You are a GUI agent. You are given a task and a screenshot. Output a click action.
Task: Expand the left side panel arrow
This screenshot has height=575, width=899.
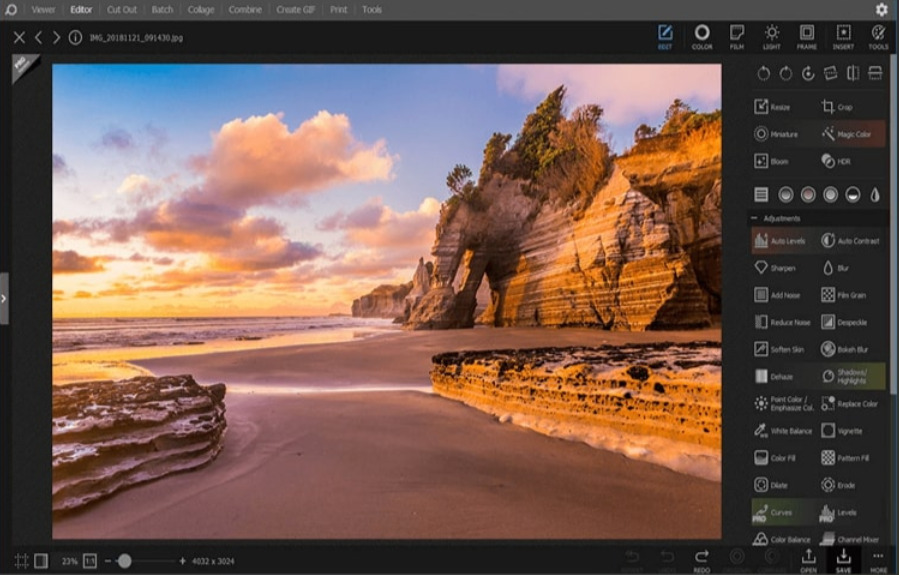pos(4,298)
